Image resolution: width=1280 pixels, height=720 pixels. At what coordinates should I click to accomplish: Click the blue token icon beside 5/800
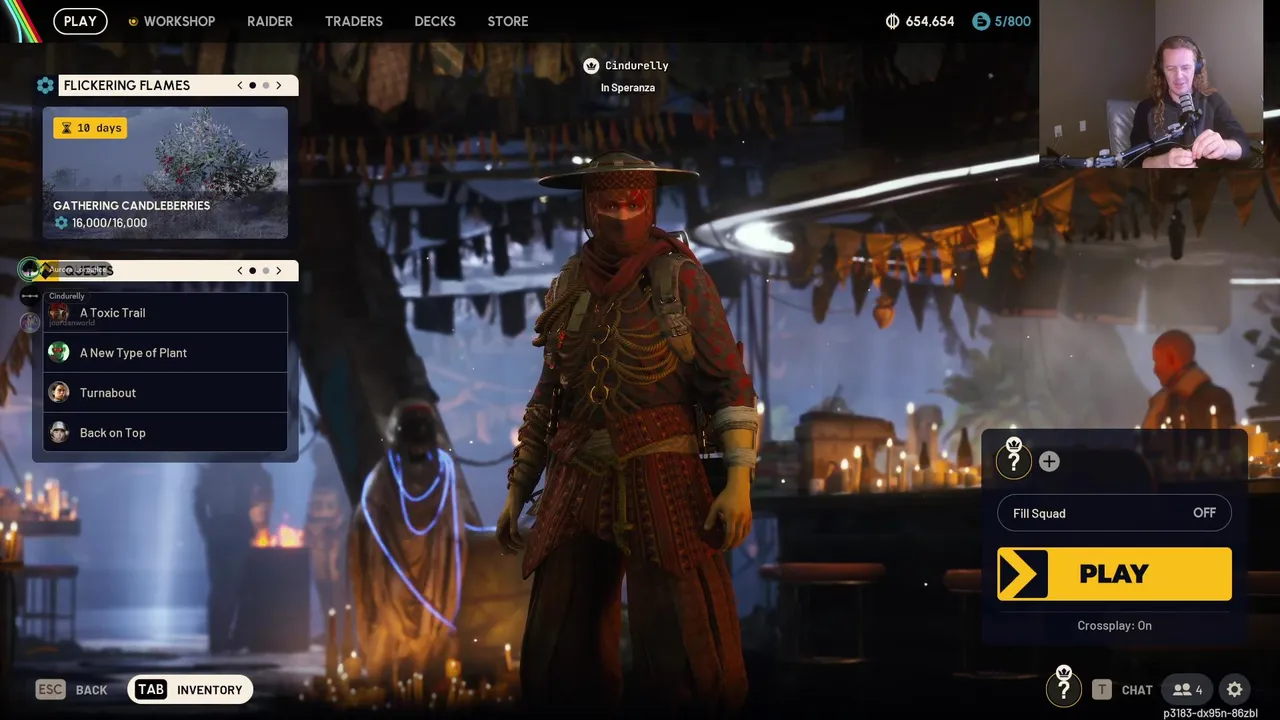981,21
